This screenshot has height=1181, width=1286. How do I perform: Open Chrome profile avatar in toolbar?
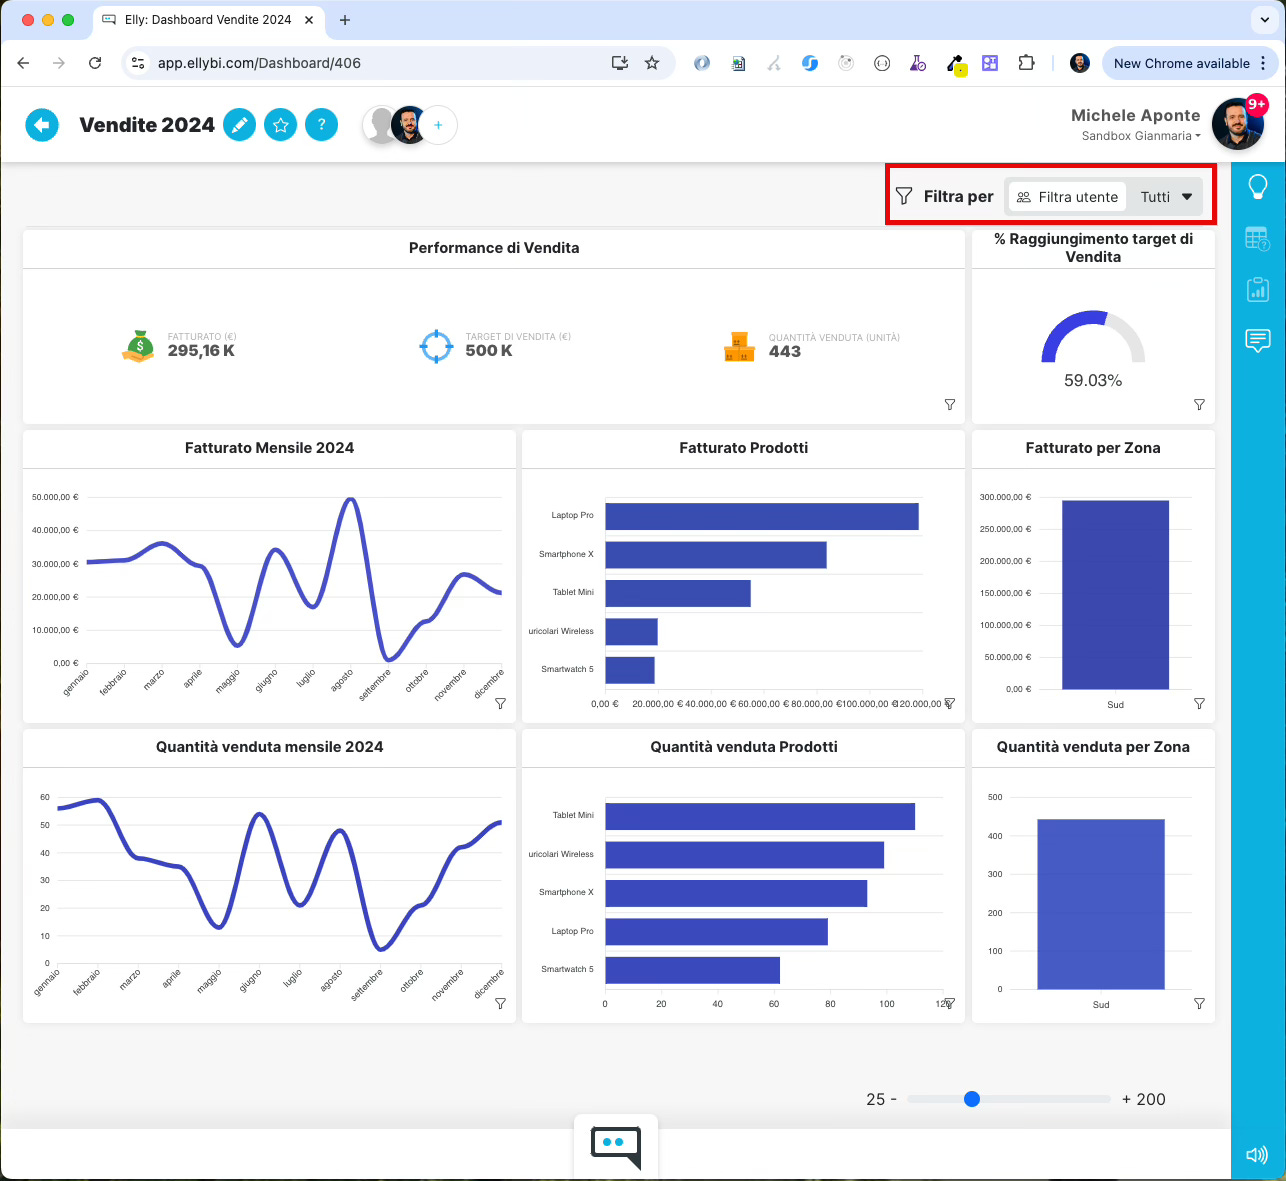1079,63
